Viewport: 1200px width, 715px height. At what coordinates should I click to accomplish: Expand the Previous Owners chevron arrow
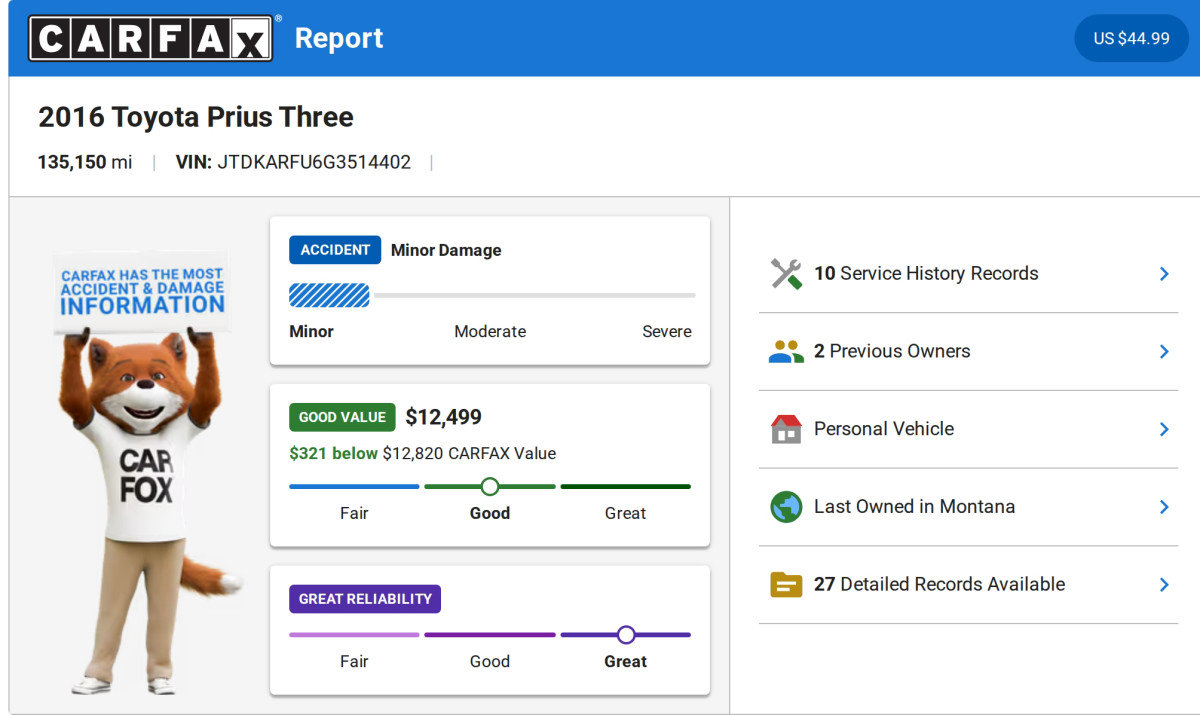(x=1164, y=352)
